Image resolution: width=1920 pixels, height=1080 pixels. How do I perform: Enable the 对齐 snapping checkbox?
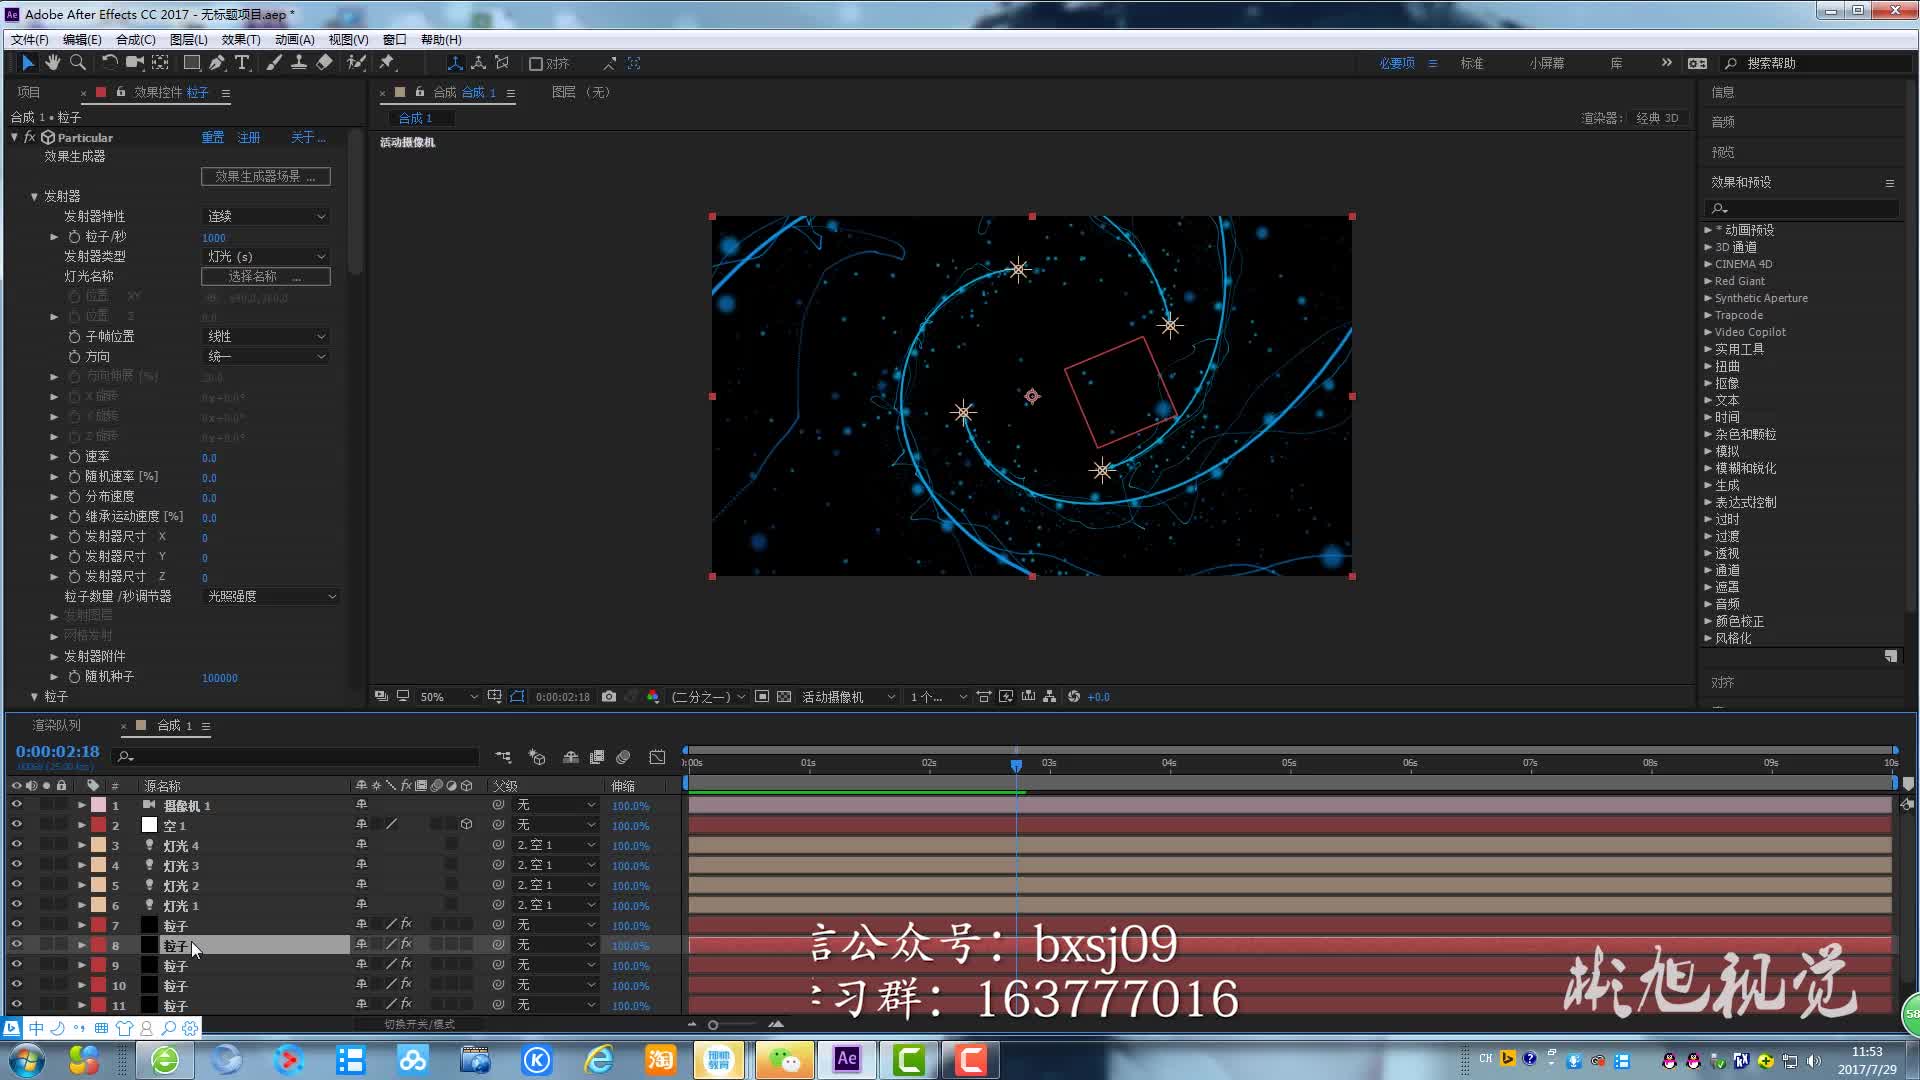click(x=536, y=64)
